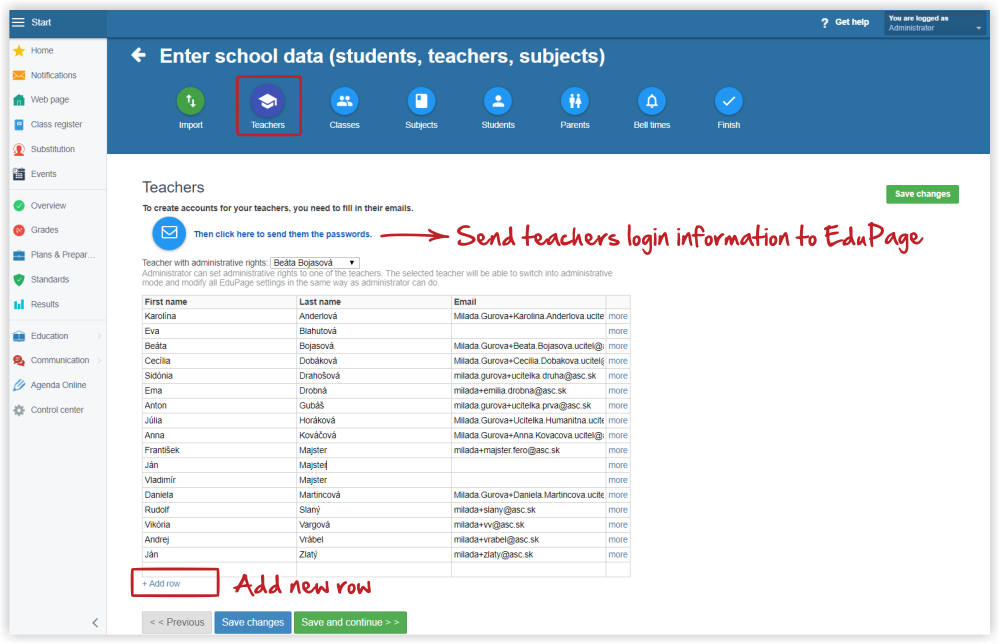Click the Import step icon
Image resolution: width=1000 pixels, height=644 pixels.
(x=191, y=101)
